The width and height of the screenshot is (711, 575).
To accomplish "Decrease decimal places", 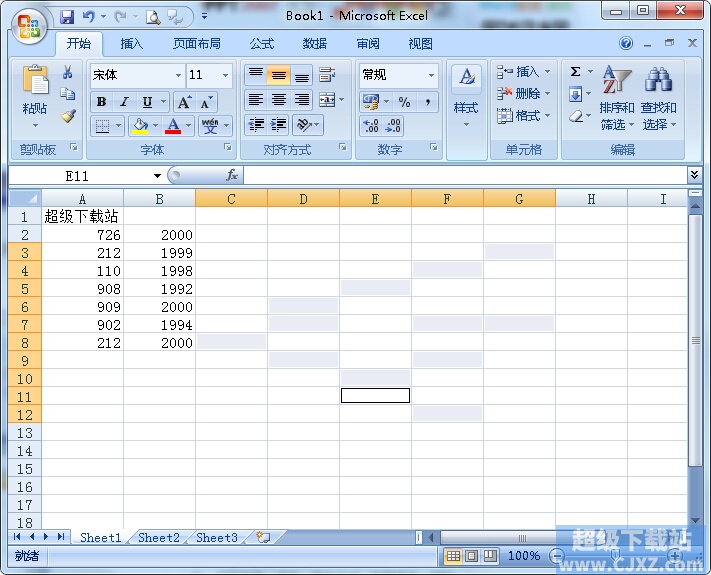I will tap(393, 126).
